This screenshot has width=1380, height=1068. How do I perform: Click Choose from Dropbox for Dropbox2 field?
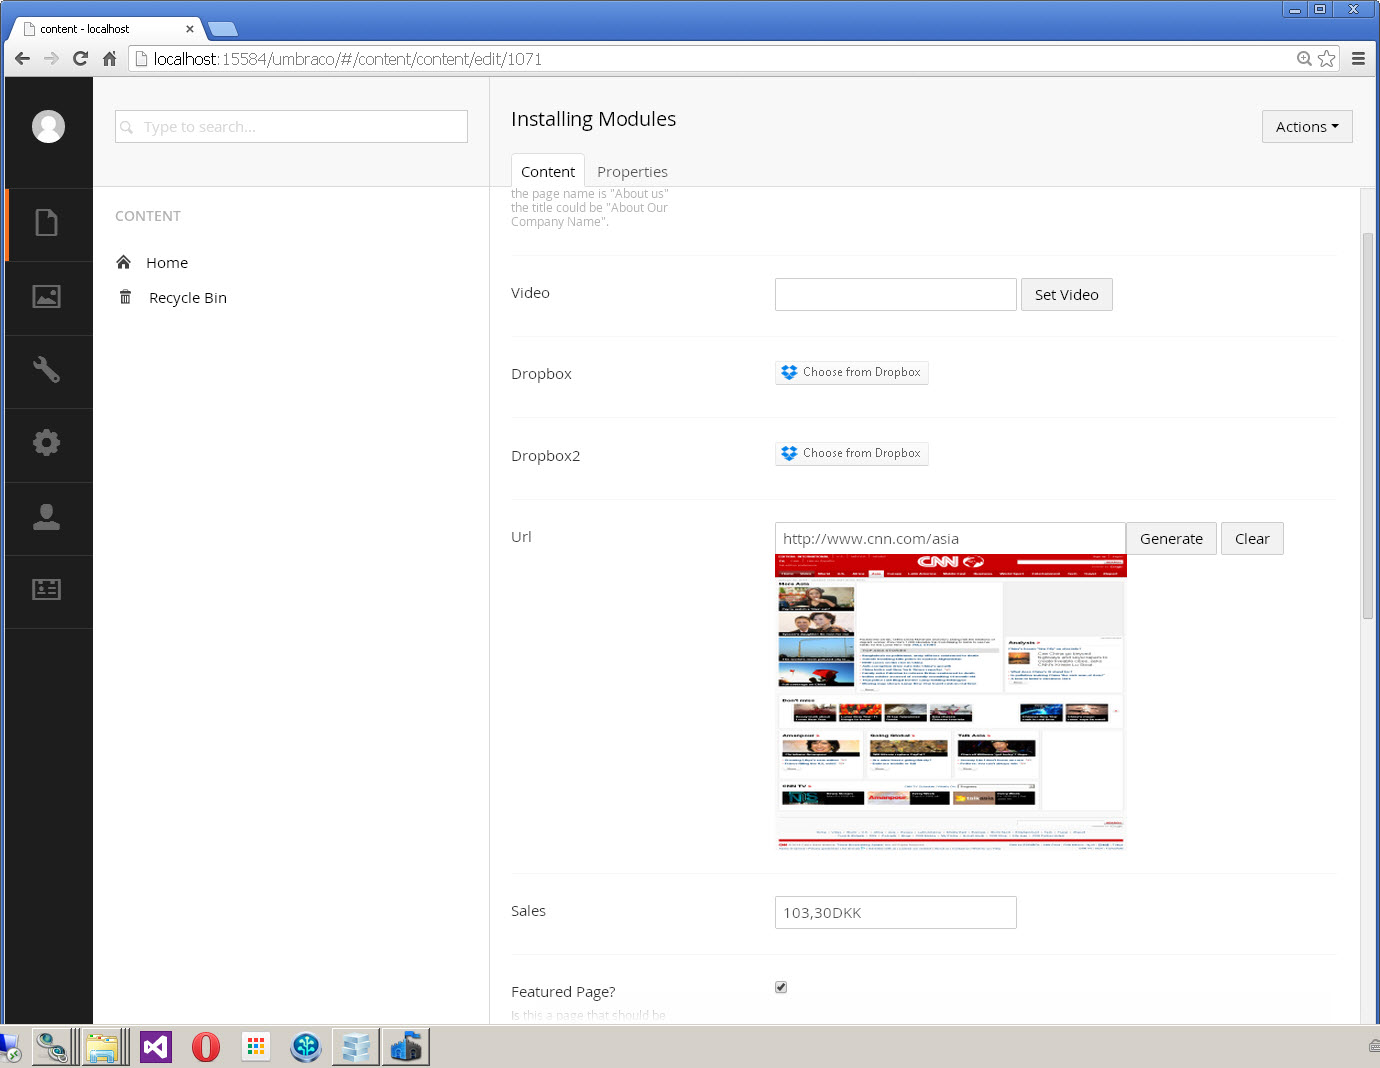click(x=852, y=453)
